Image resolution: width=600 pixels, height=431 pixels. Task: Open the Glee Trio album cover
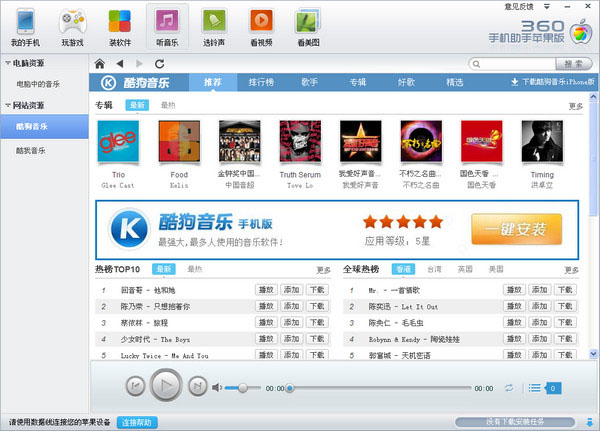118,141
